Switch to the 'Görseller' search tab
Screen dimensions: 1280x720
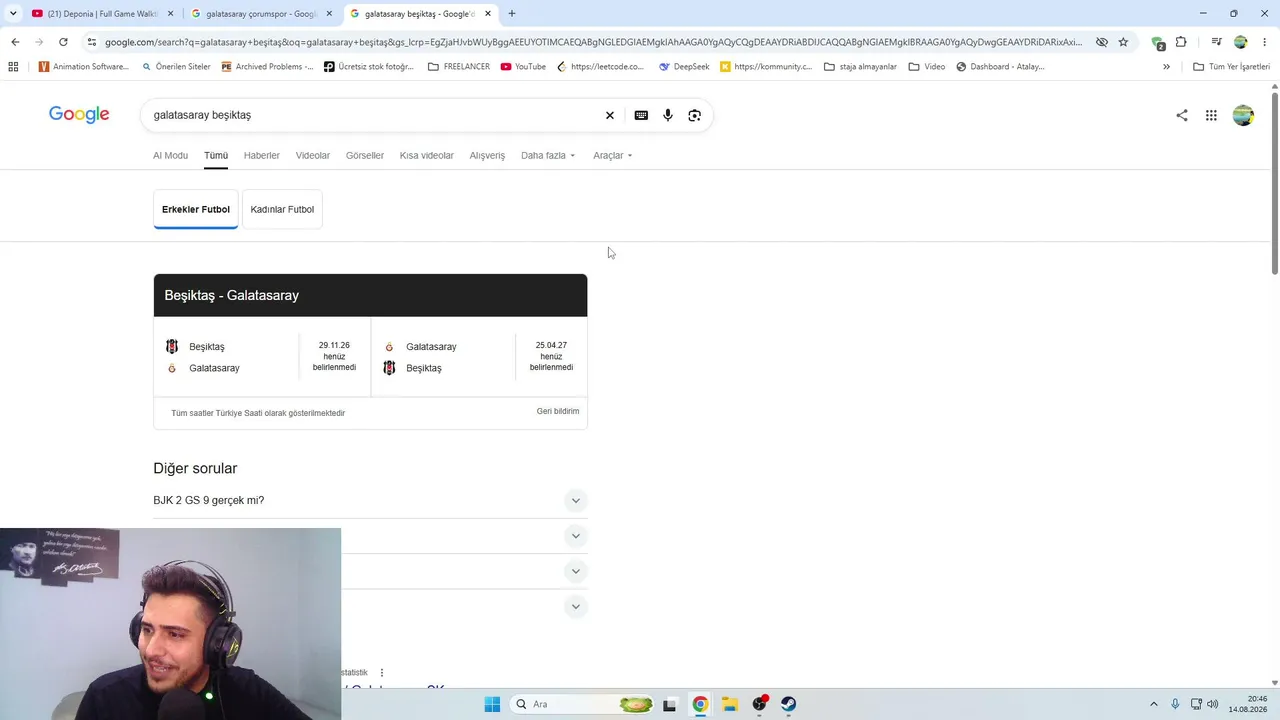(365, 155)
